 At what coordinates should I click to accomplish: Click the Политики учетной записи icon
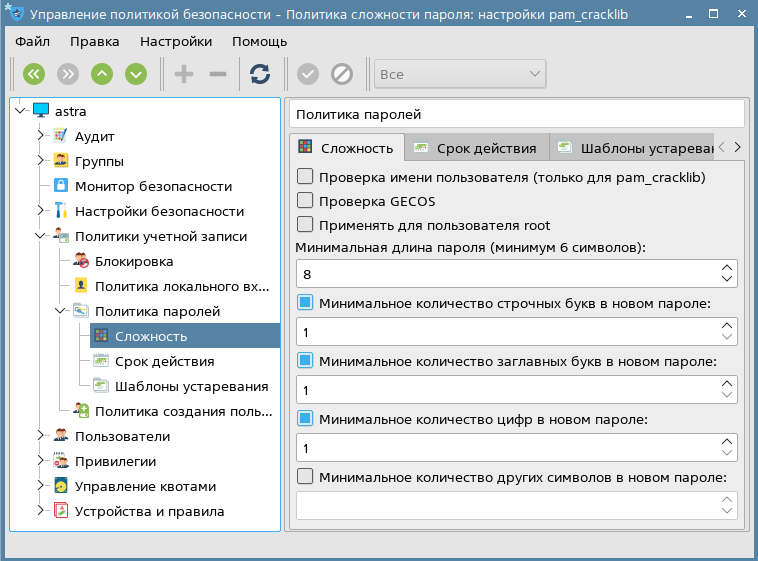60,236
